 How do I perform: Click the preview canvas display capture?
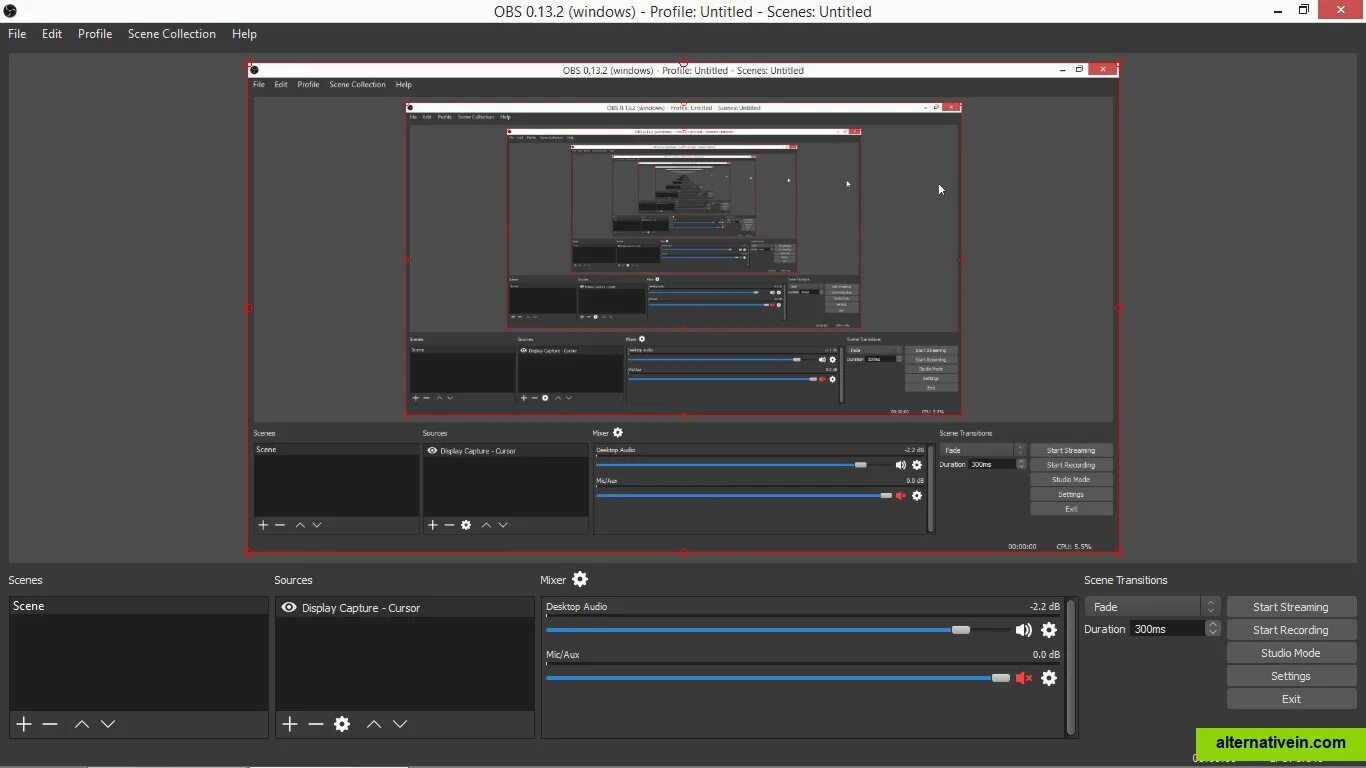click(683, 307)
